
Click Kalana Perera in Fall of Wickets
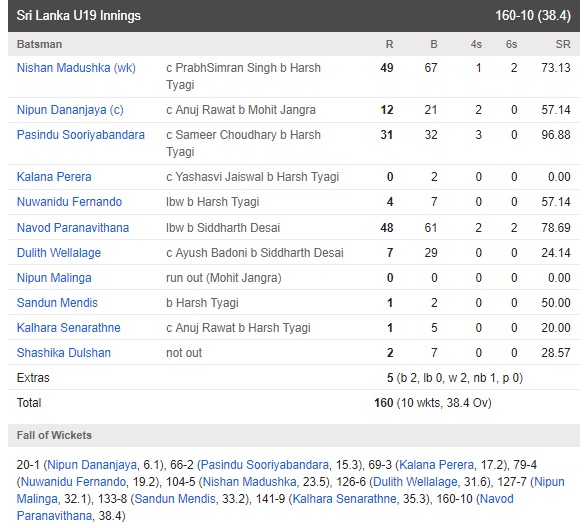tap(437, 465)
